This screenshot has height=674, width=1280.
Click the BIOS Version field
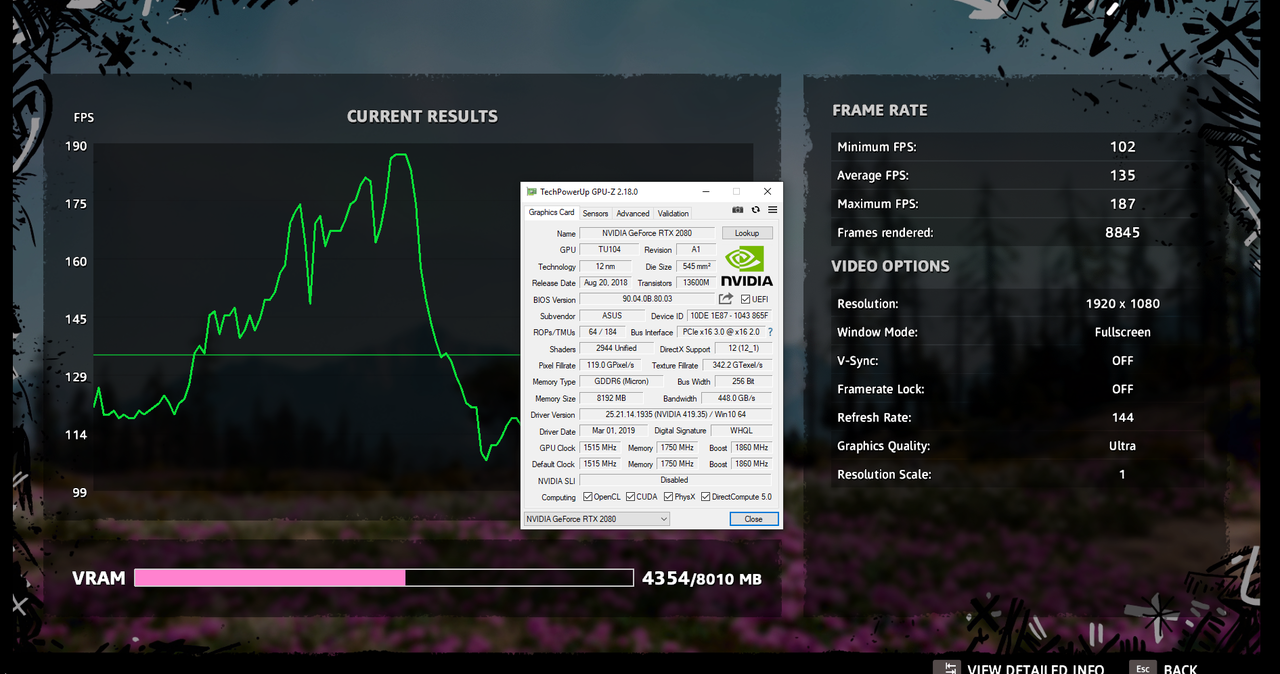(647, 299)
